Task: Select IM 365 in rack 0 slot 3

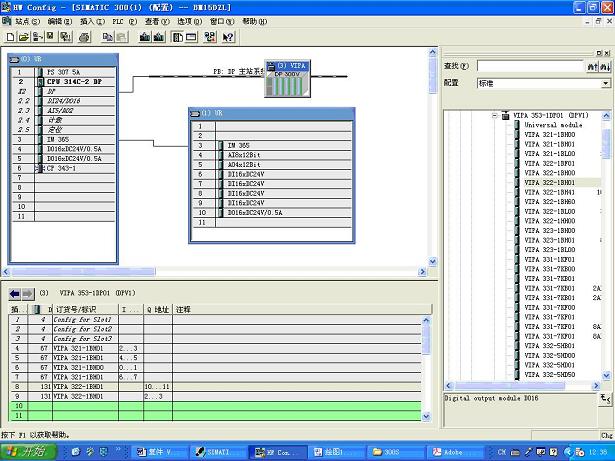Action: (x=64, y=139)
